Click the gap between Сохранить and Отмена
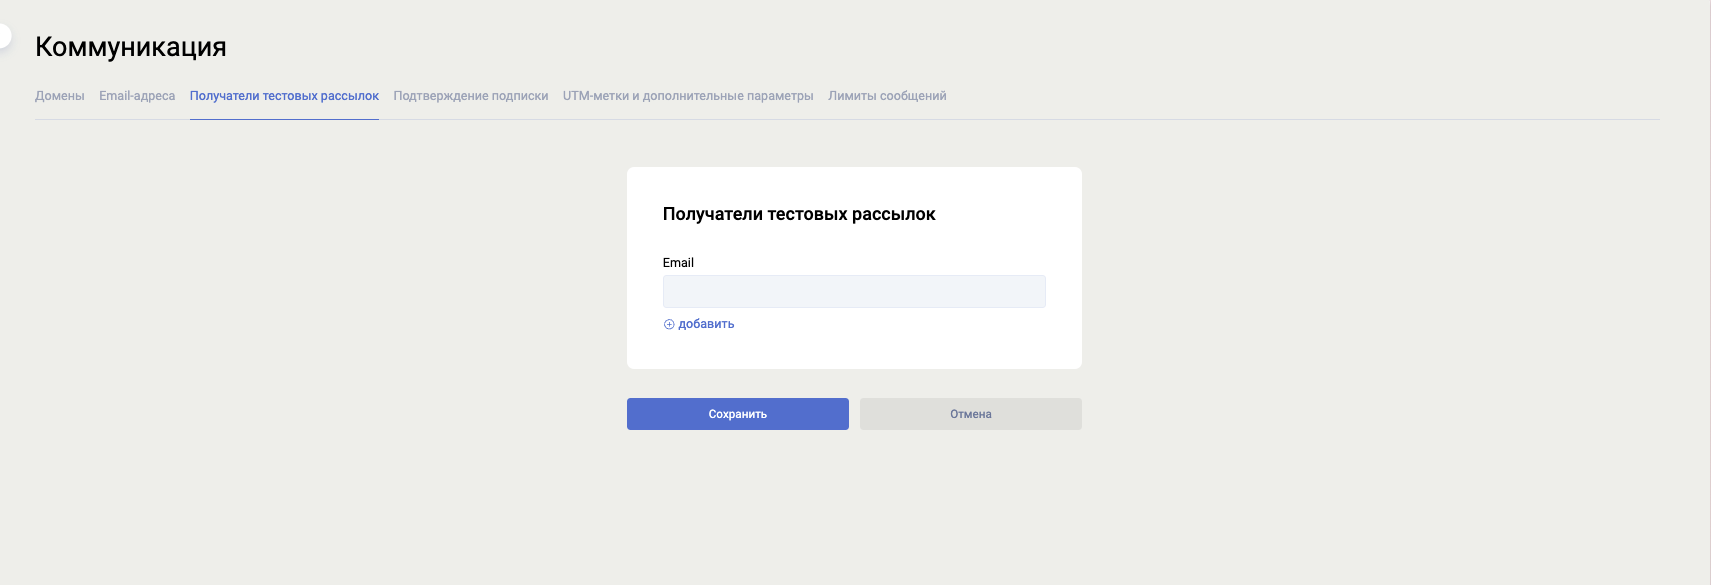 (854, 414)
